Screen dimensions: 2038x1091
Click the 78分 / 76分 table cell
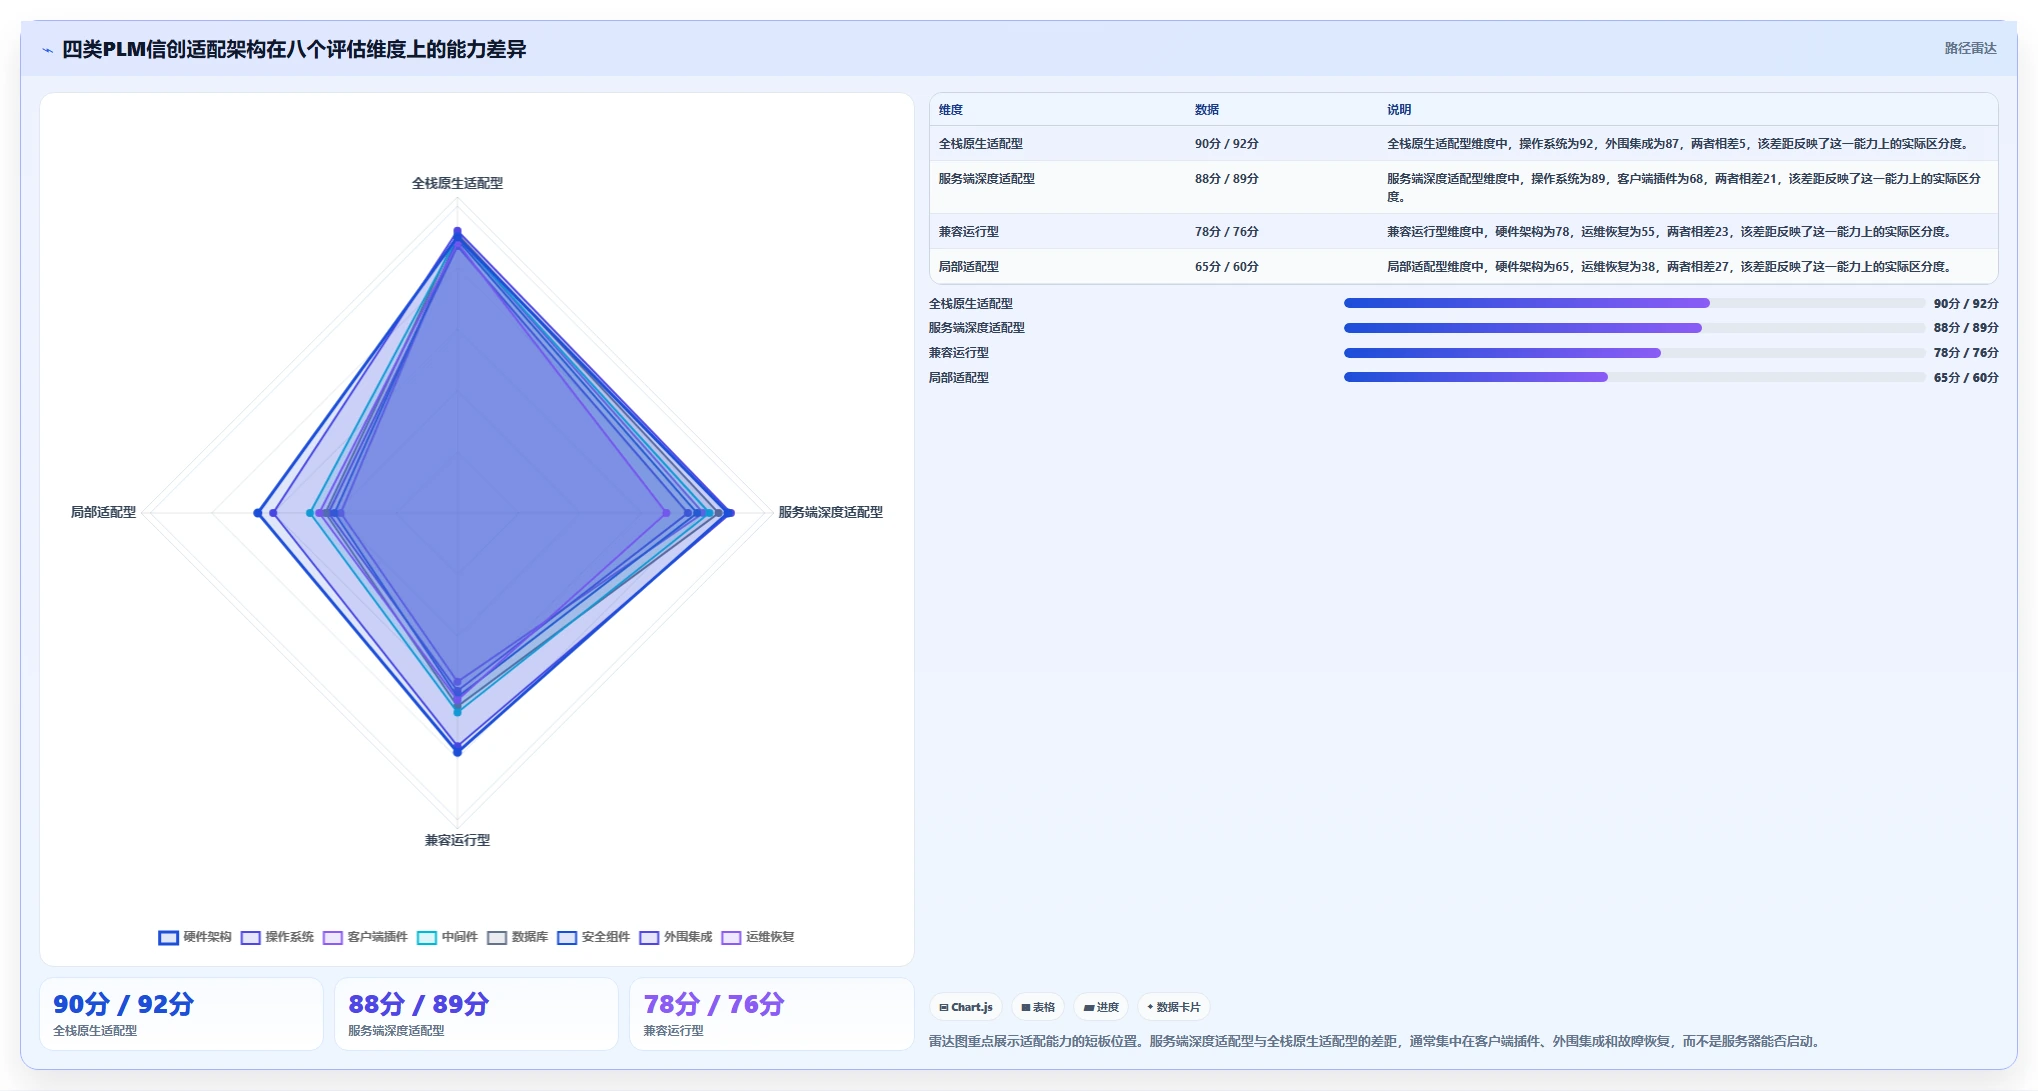[1226, 232]
